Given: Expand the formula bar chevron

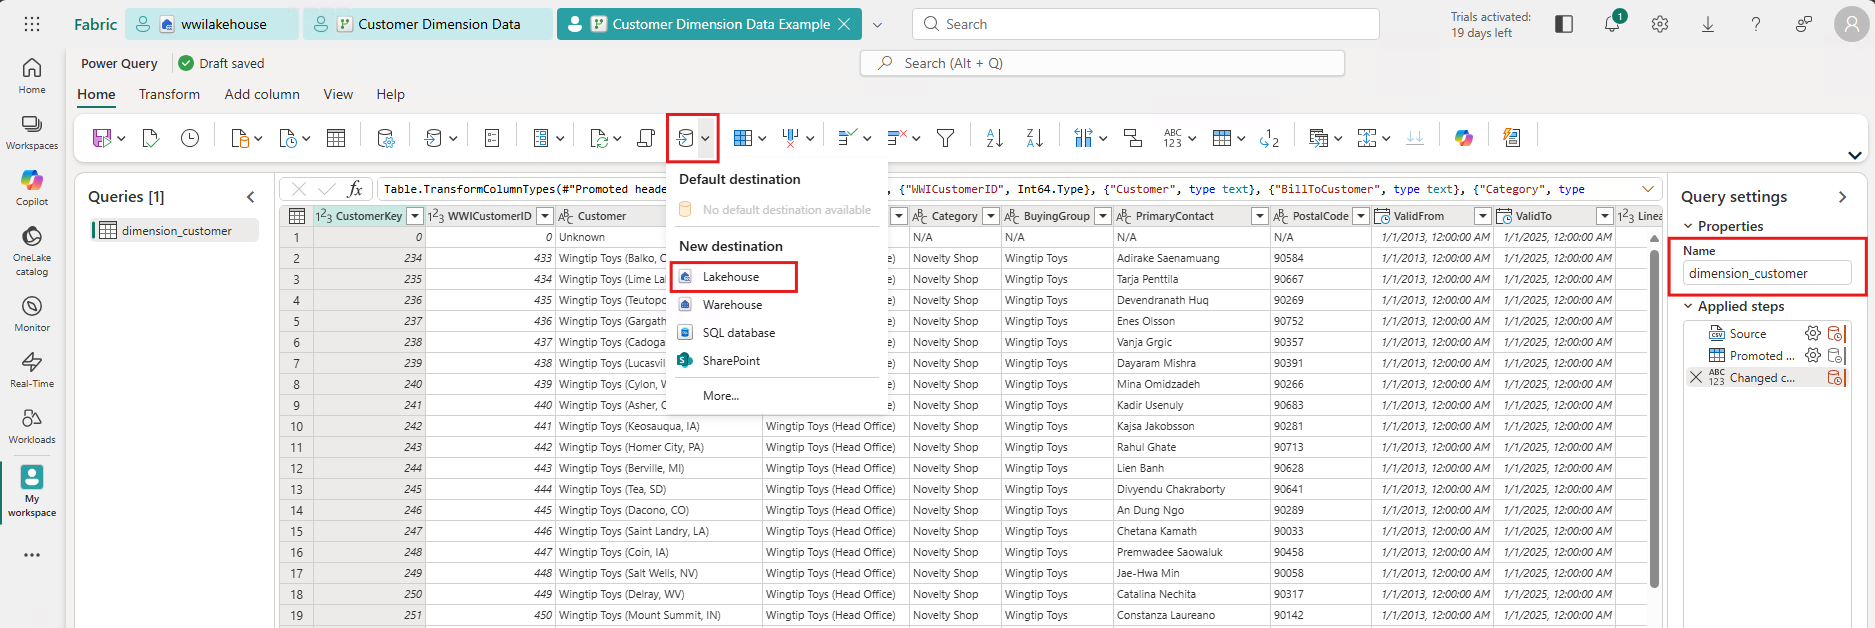Looking at the screenshot, I should (1648, 189).
